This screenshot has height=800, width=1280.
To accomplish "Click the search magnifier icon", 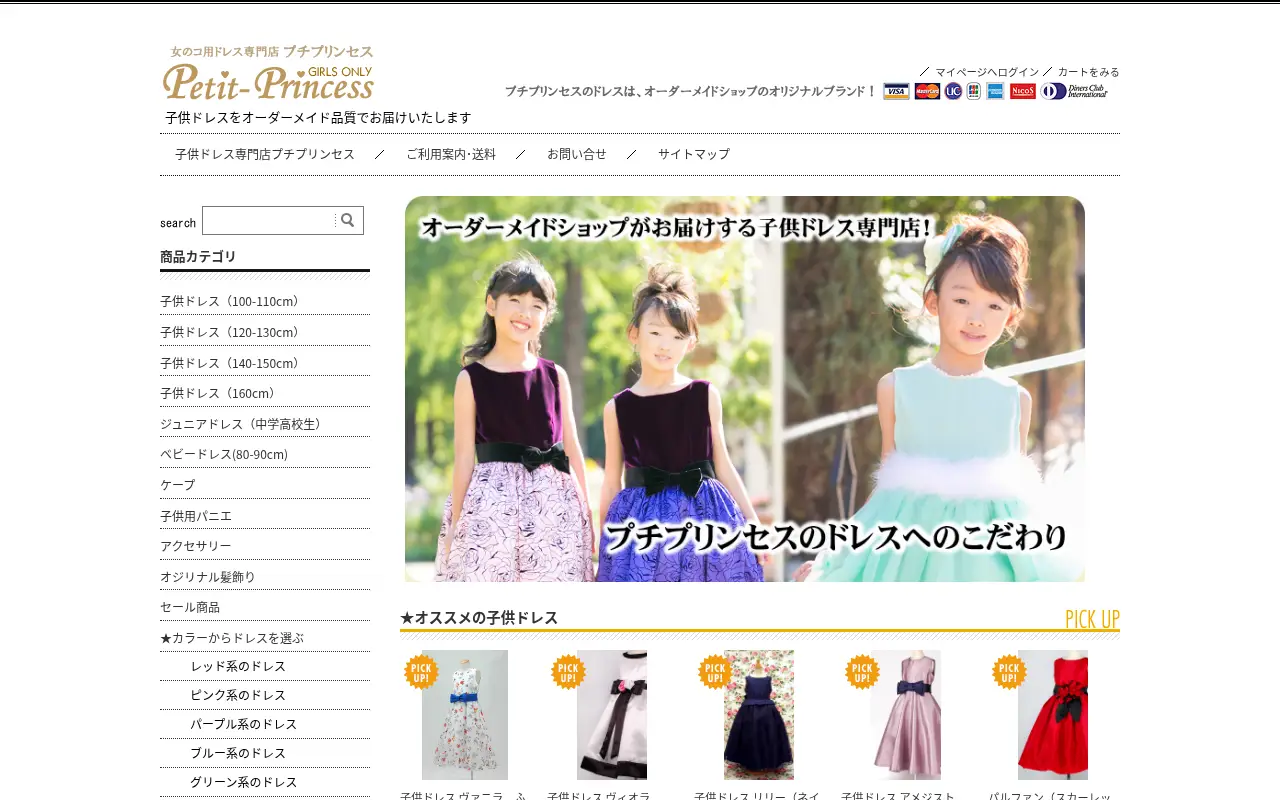I will pos(348,220).
